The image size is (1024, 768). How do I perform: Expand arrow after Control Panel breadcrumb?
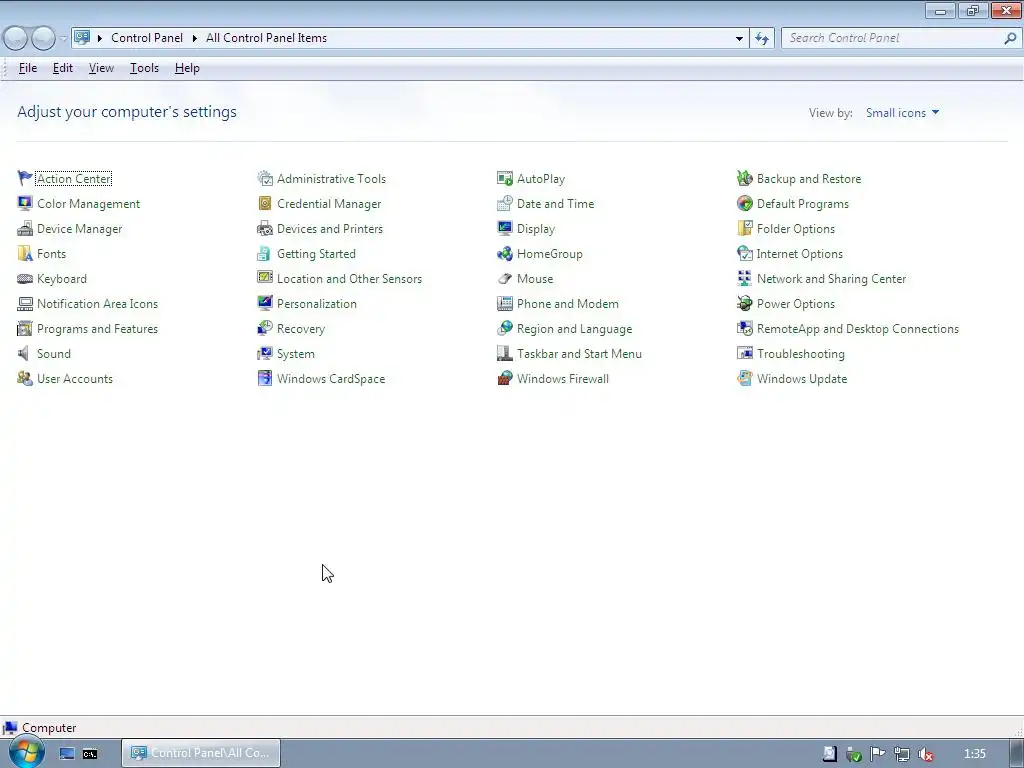coord(195,39)
